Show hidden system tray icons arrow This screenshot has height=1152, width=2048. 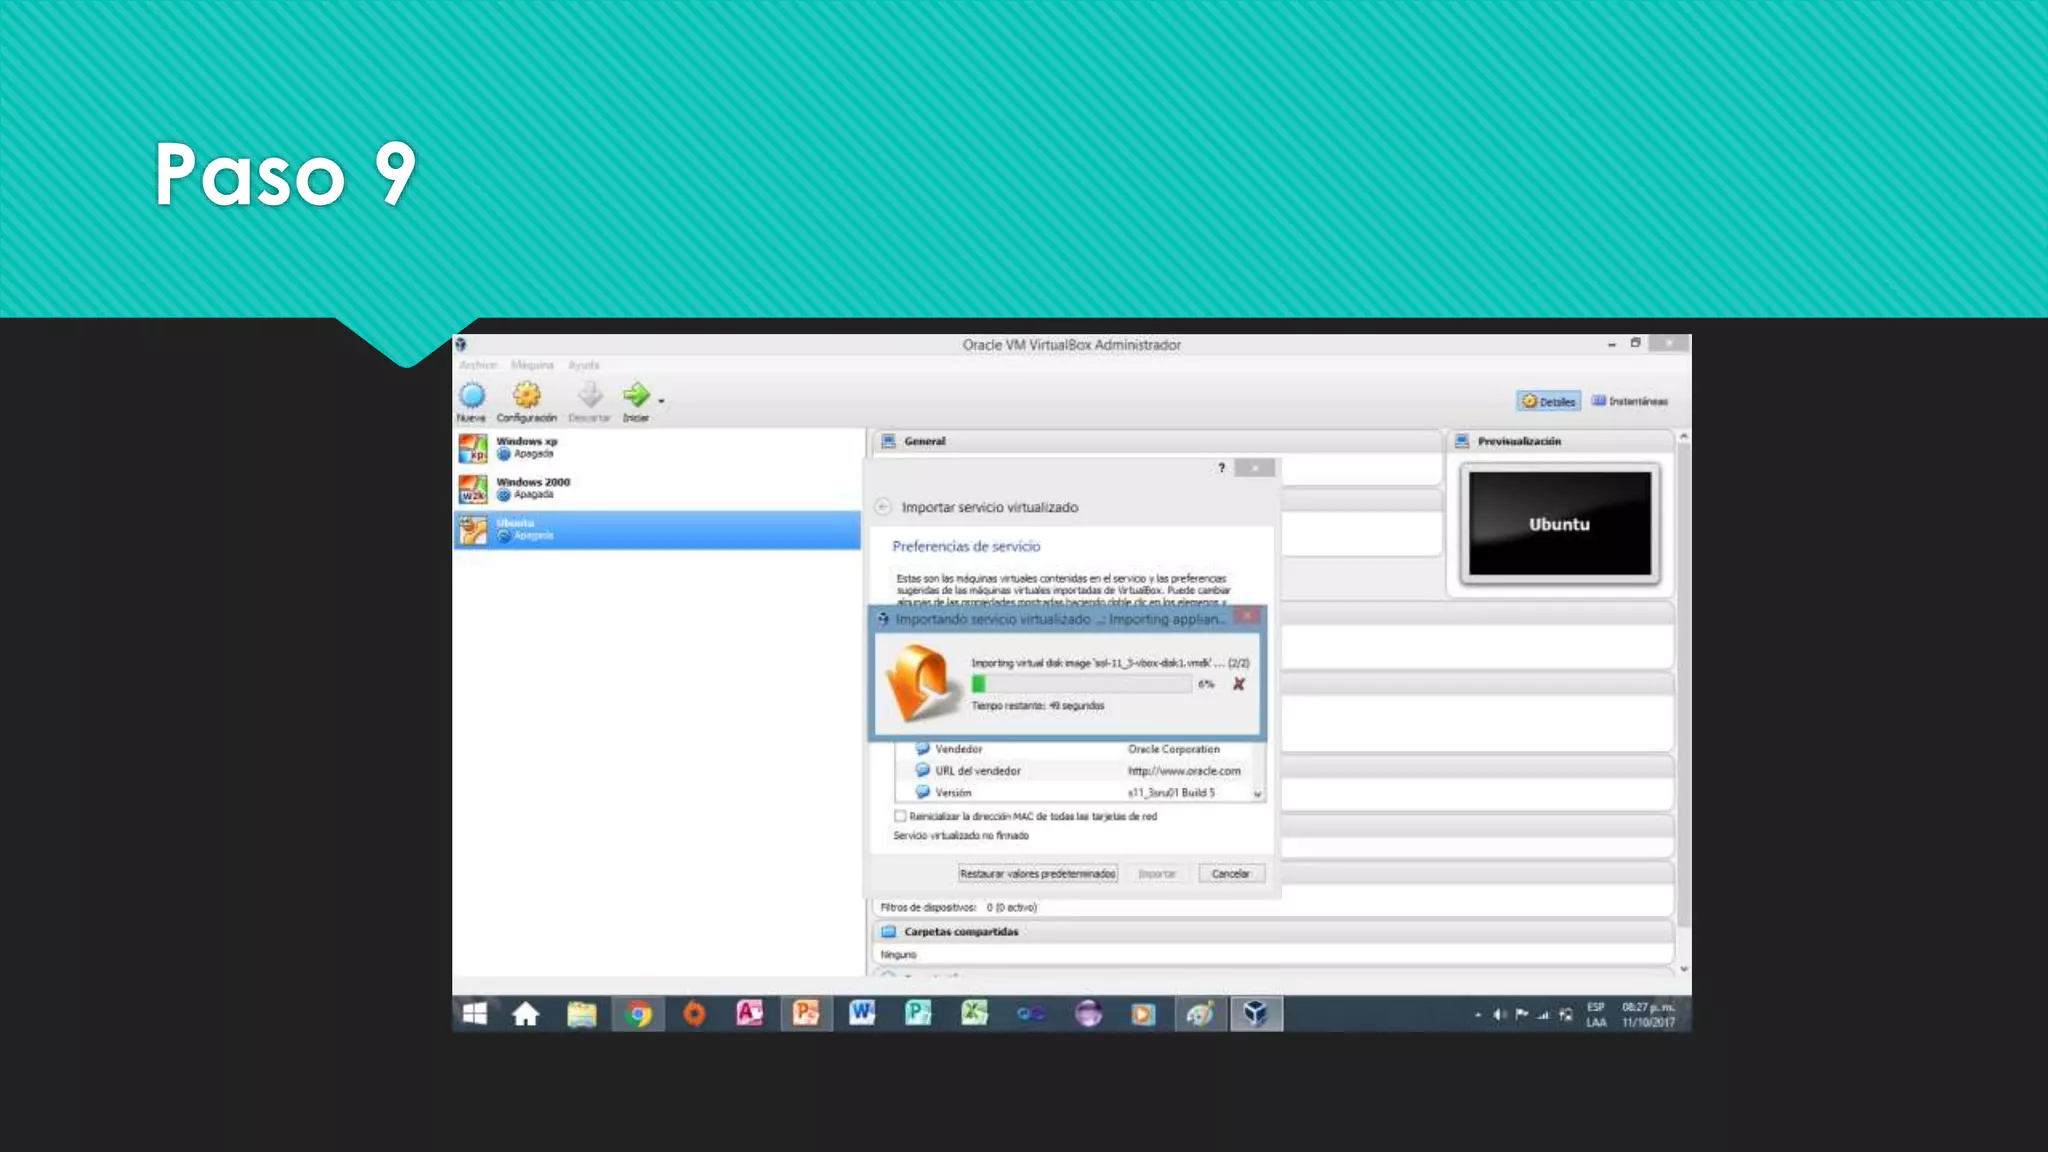tap(1478, 1015)
